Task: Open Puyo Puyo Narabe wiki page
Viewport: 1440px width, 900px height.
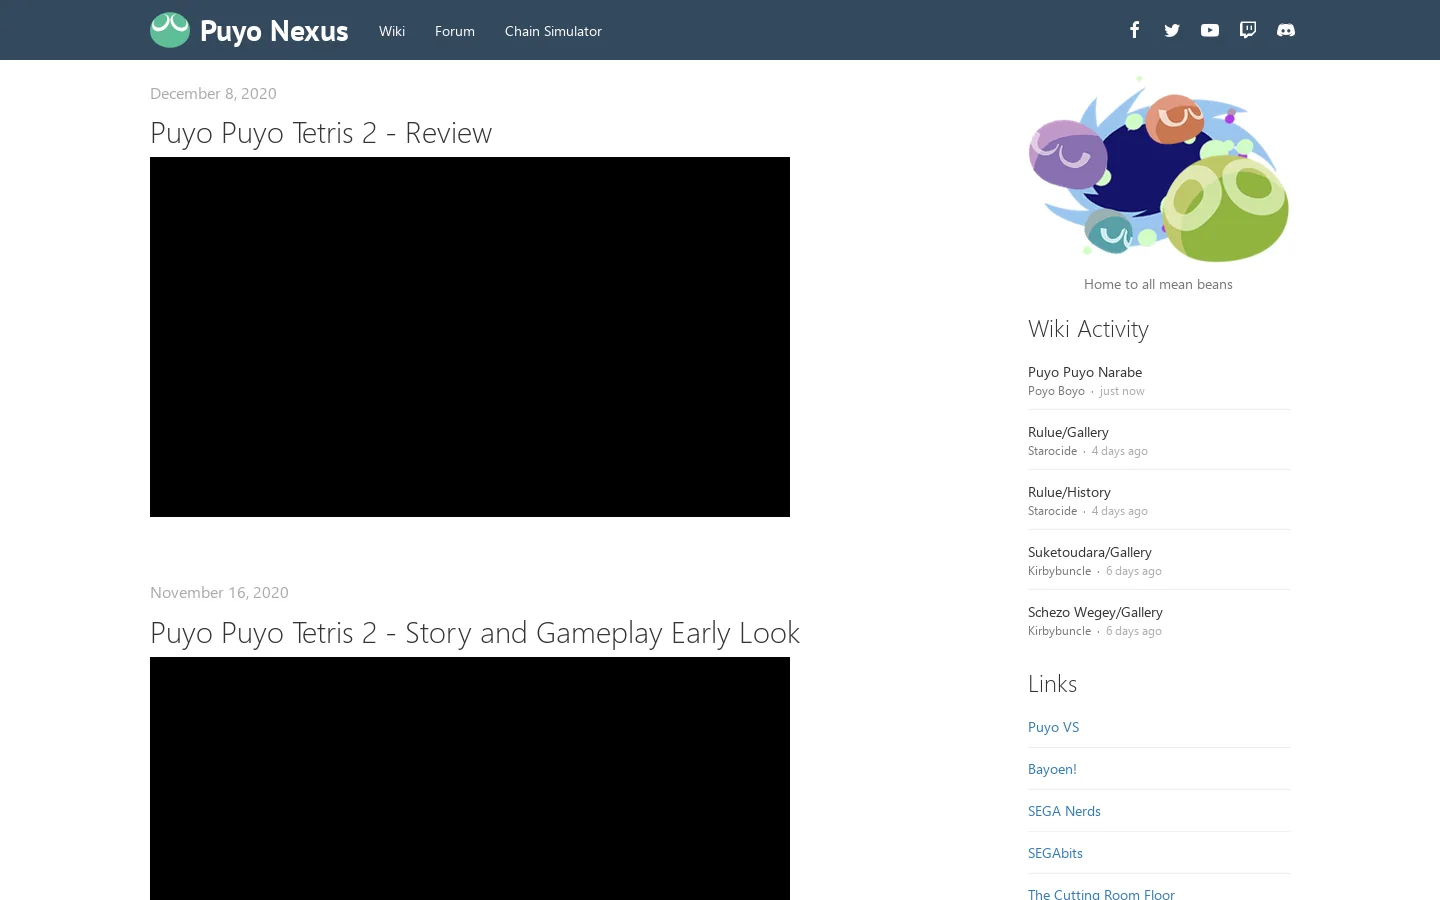Action: 1085,372
